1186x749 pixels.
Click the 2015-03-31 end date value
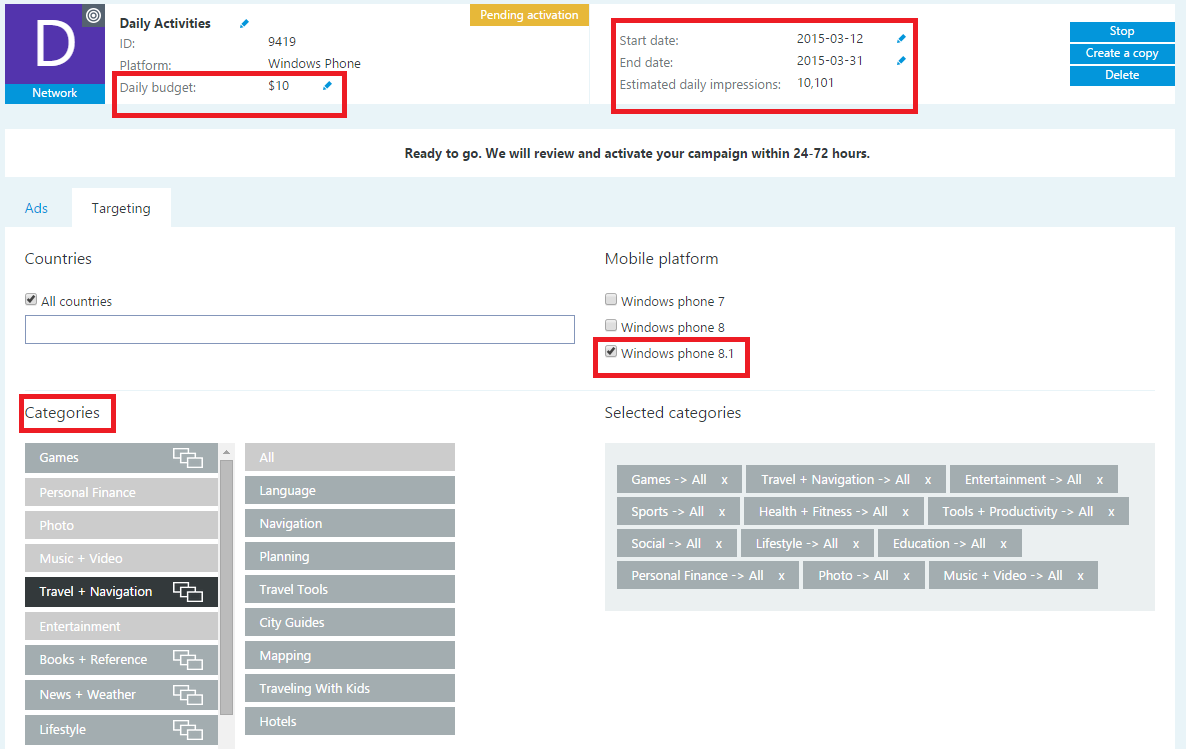click(830, 61)
